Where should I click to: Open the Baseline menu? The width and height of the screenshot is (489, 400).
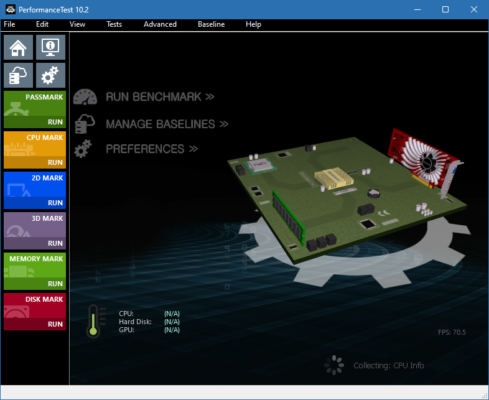tap(211, 24)
